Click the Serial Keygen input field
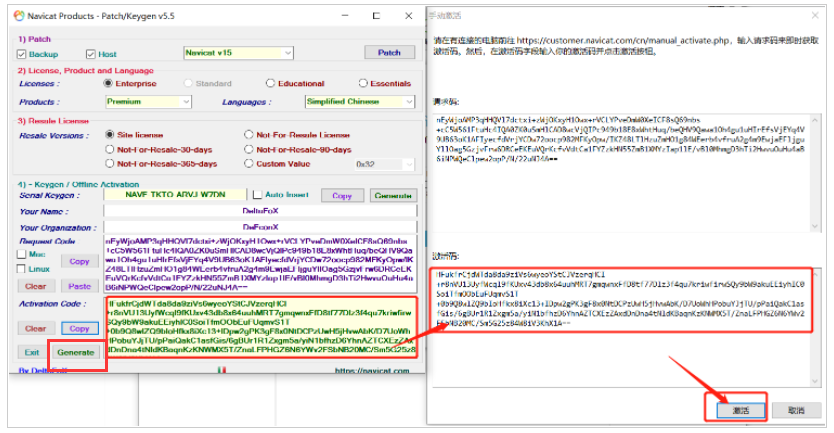The height and width of the screenshot is (433, 834). pyautogui.click(x=175, y=195)
